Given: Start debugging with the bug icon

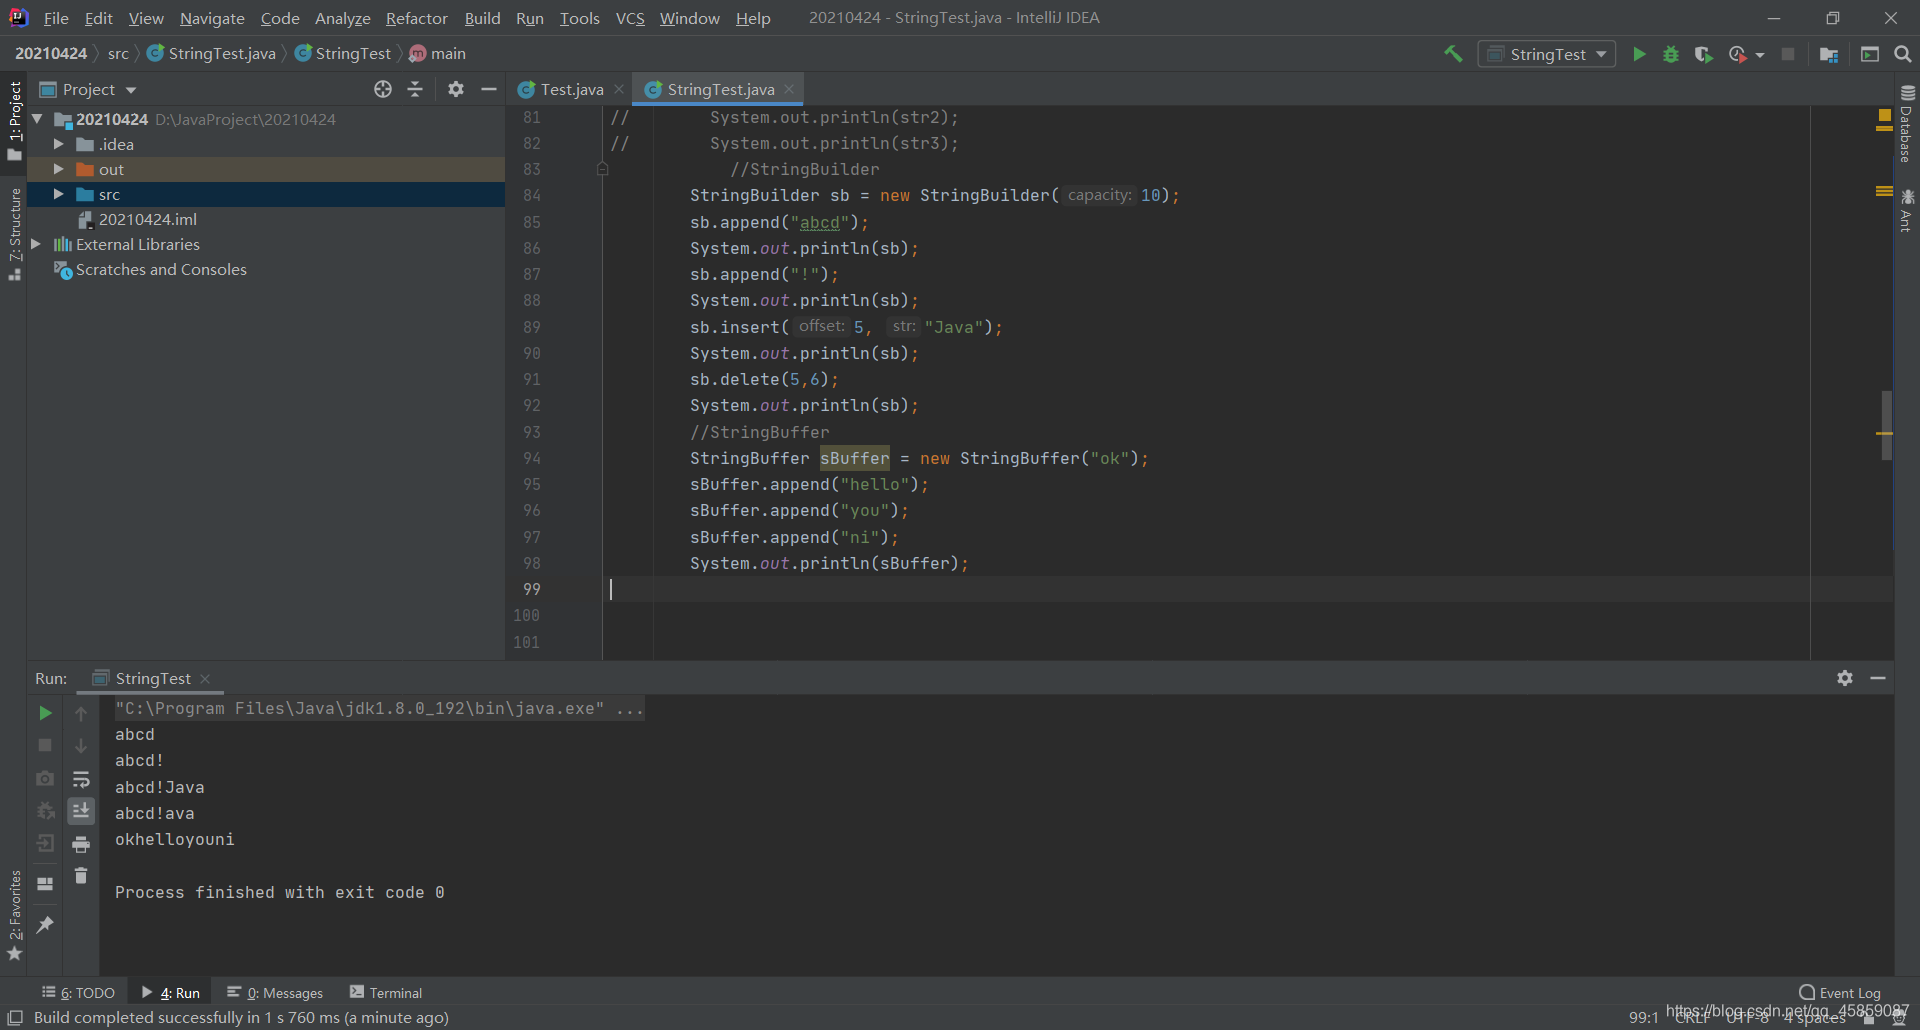Looking at the screenshot, I should (x=1671, y=54).
